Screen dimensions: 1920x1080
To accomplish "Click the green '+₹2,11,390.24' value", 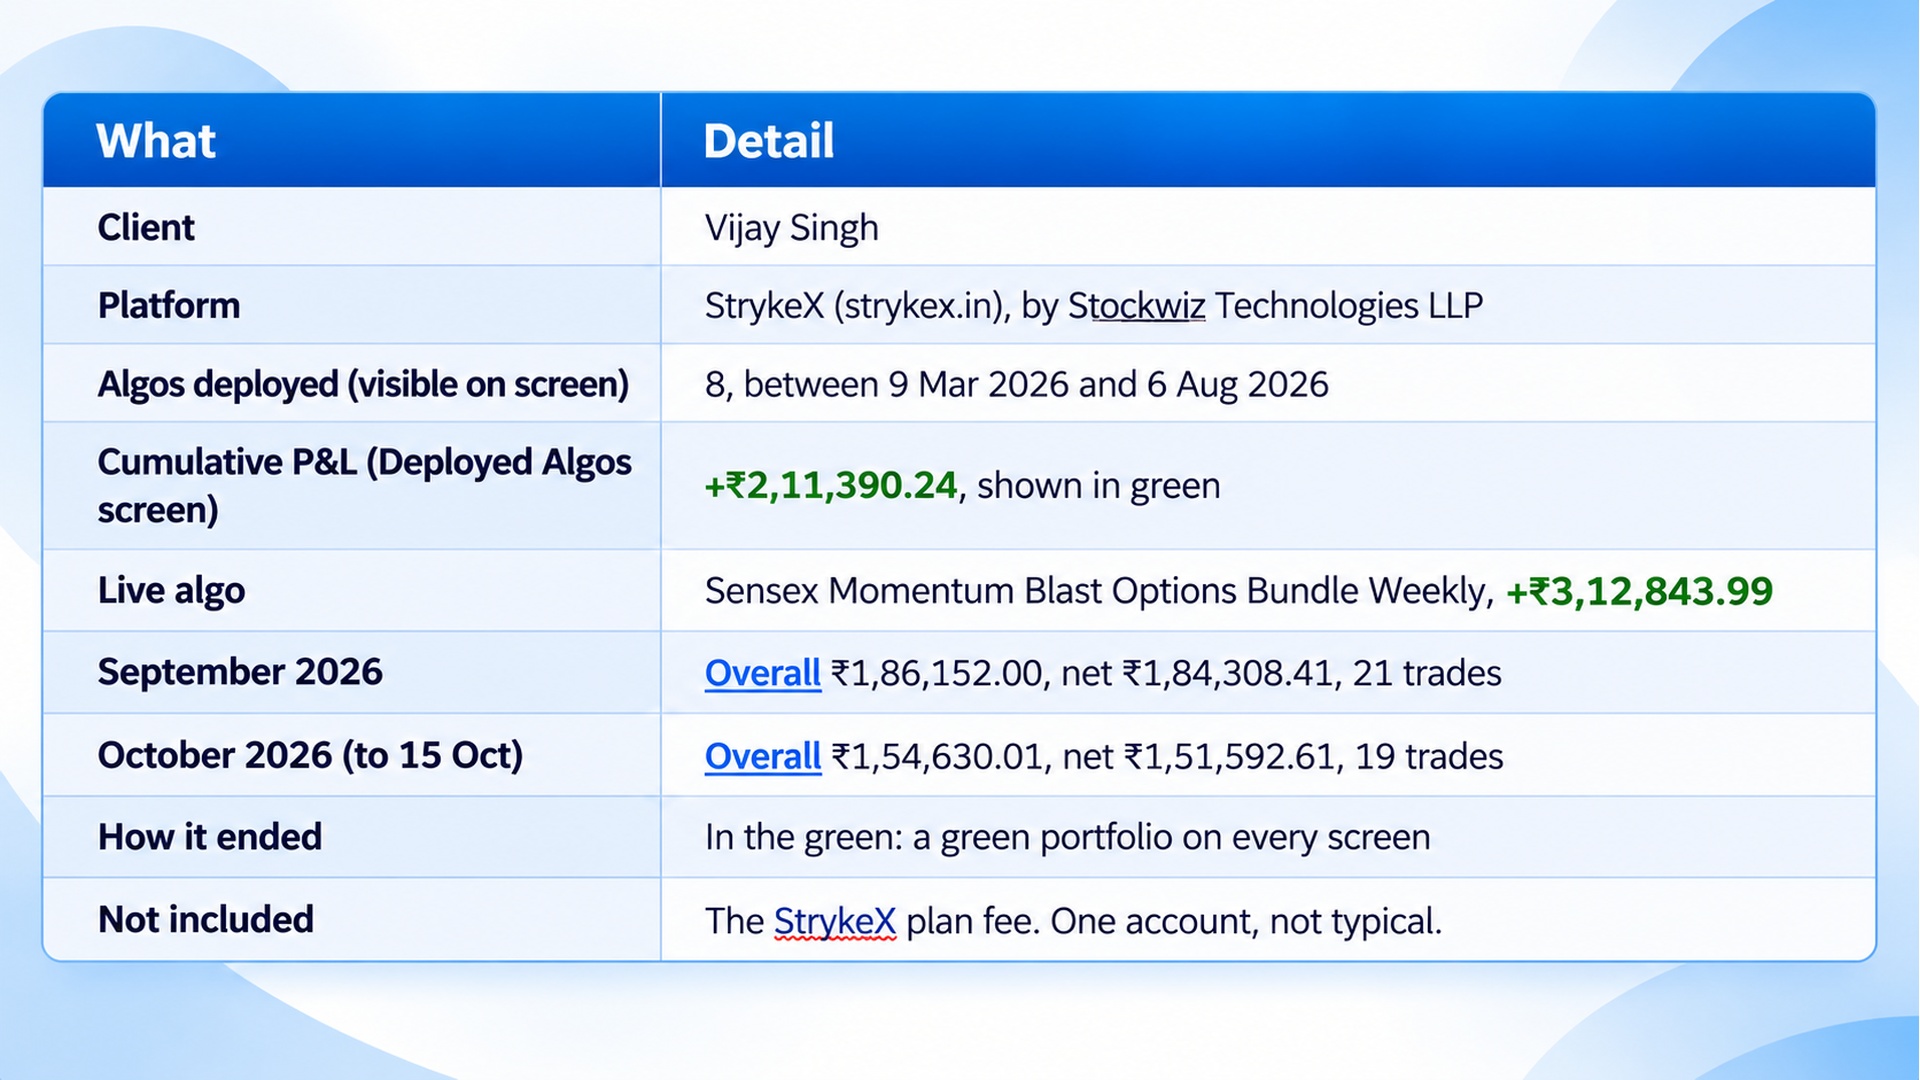I will 830,486.
